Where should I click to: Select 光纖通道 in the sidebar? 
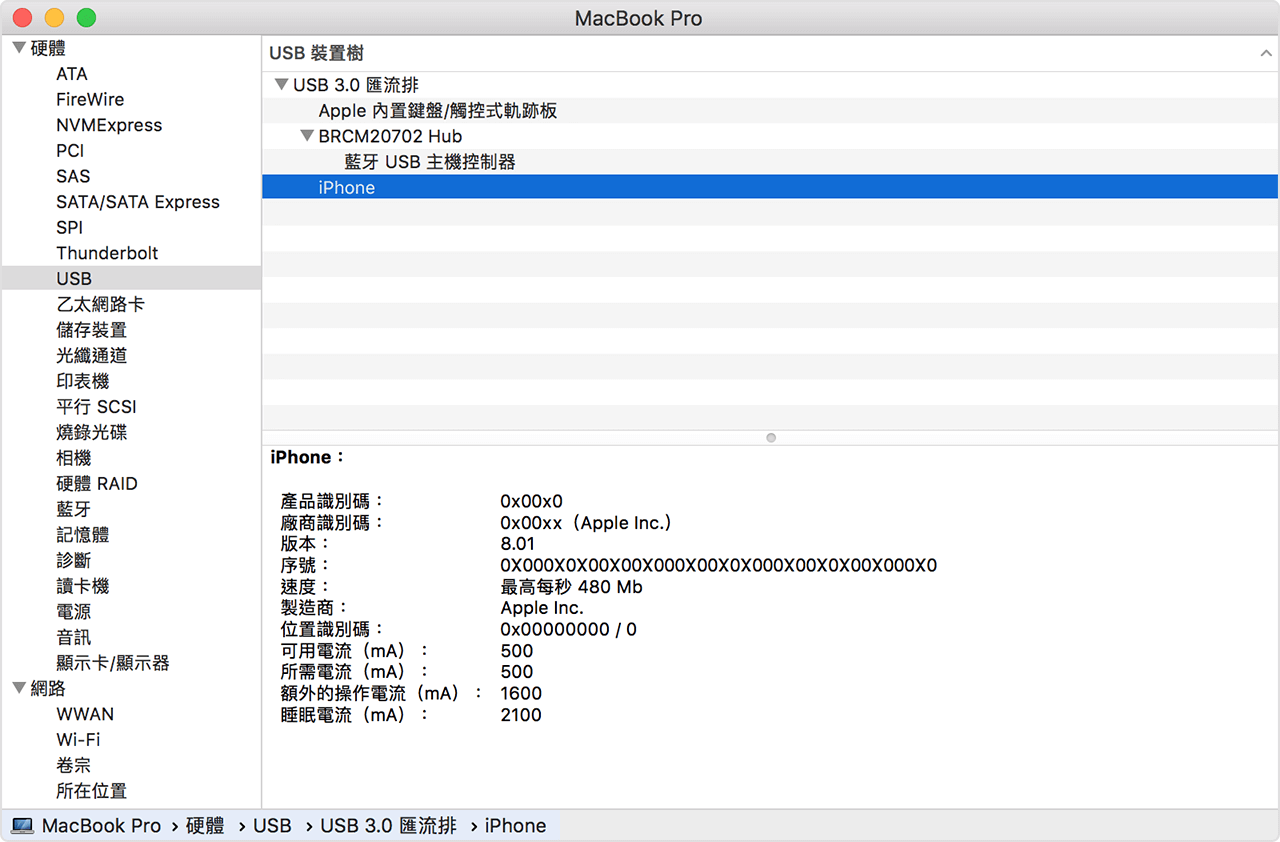(x=91, y=355)
